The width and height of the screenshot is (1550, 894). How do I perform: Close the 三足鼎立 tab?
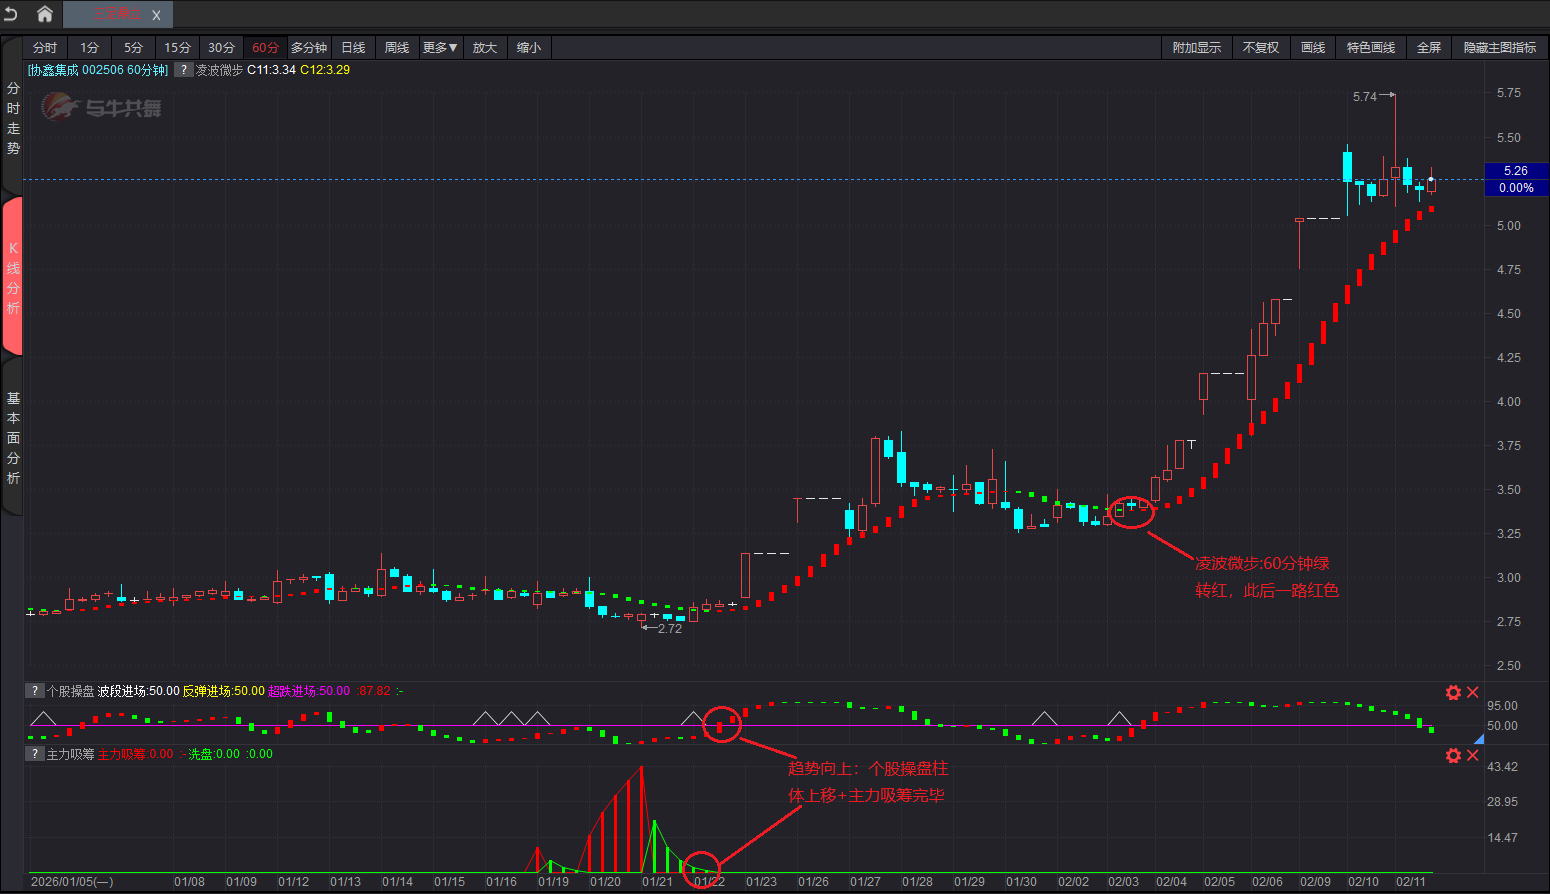[x=156, y=15]
